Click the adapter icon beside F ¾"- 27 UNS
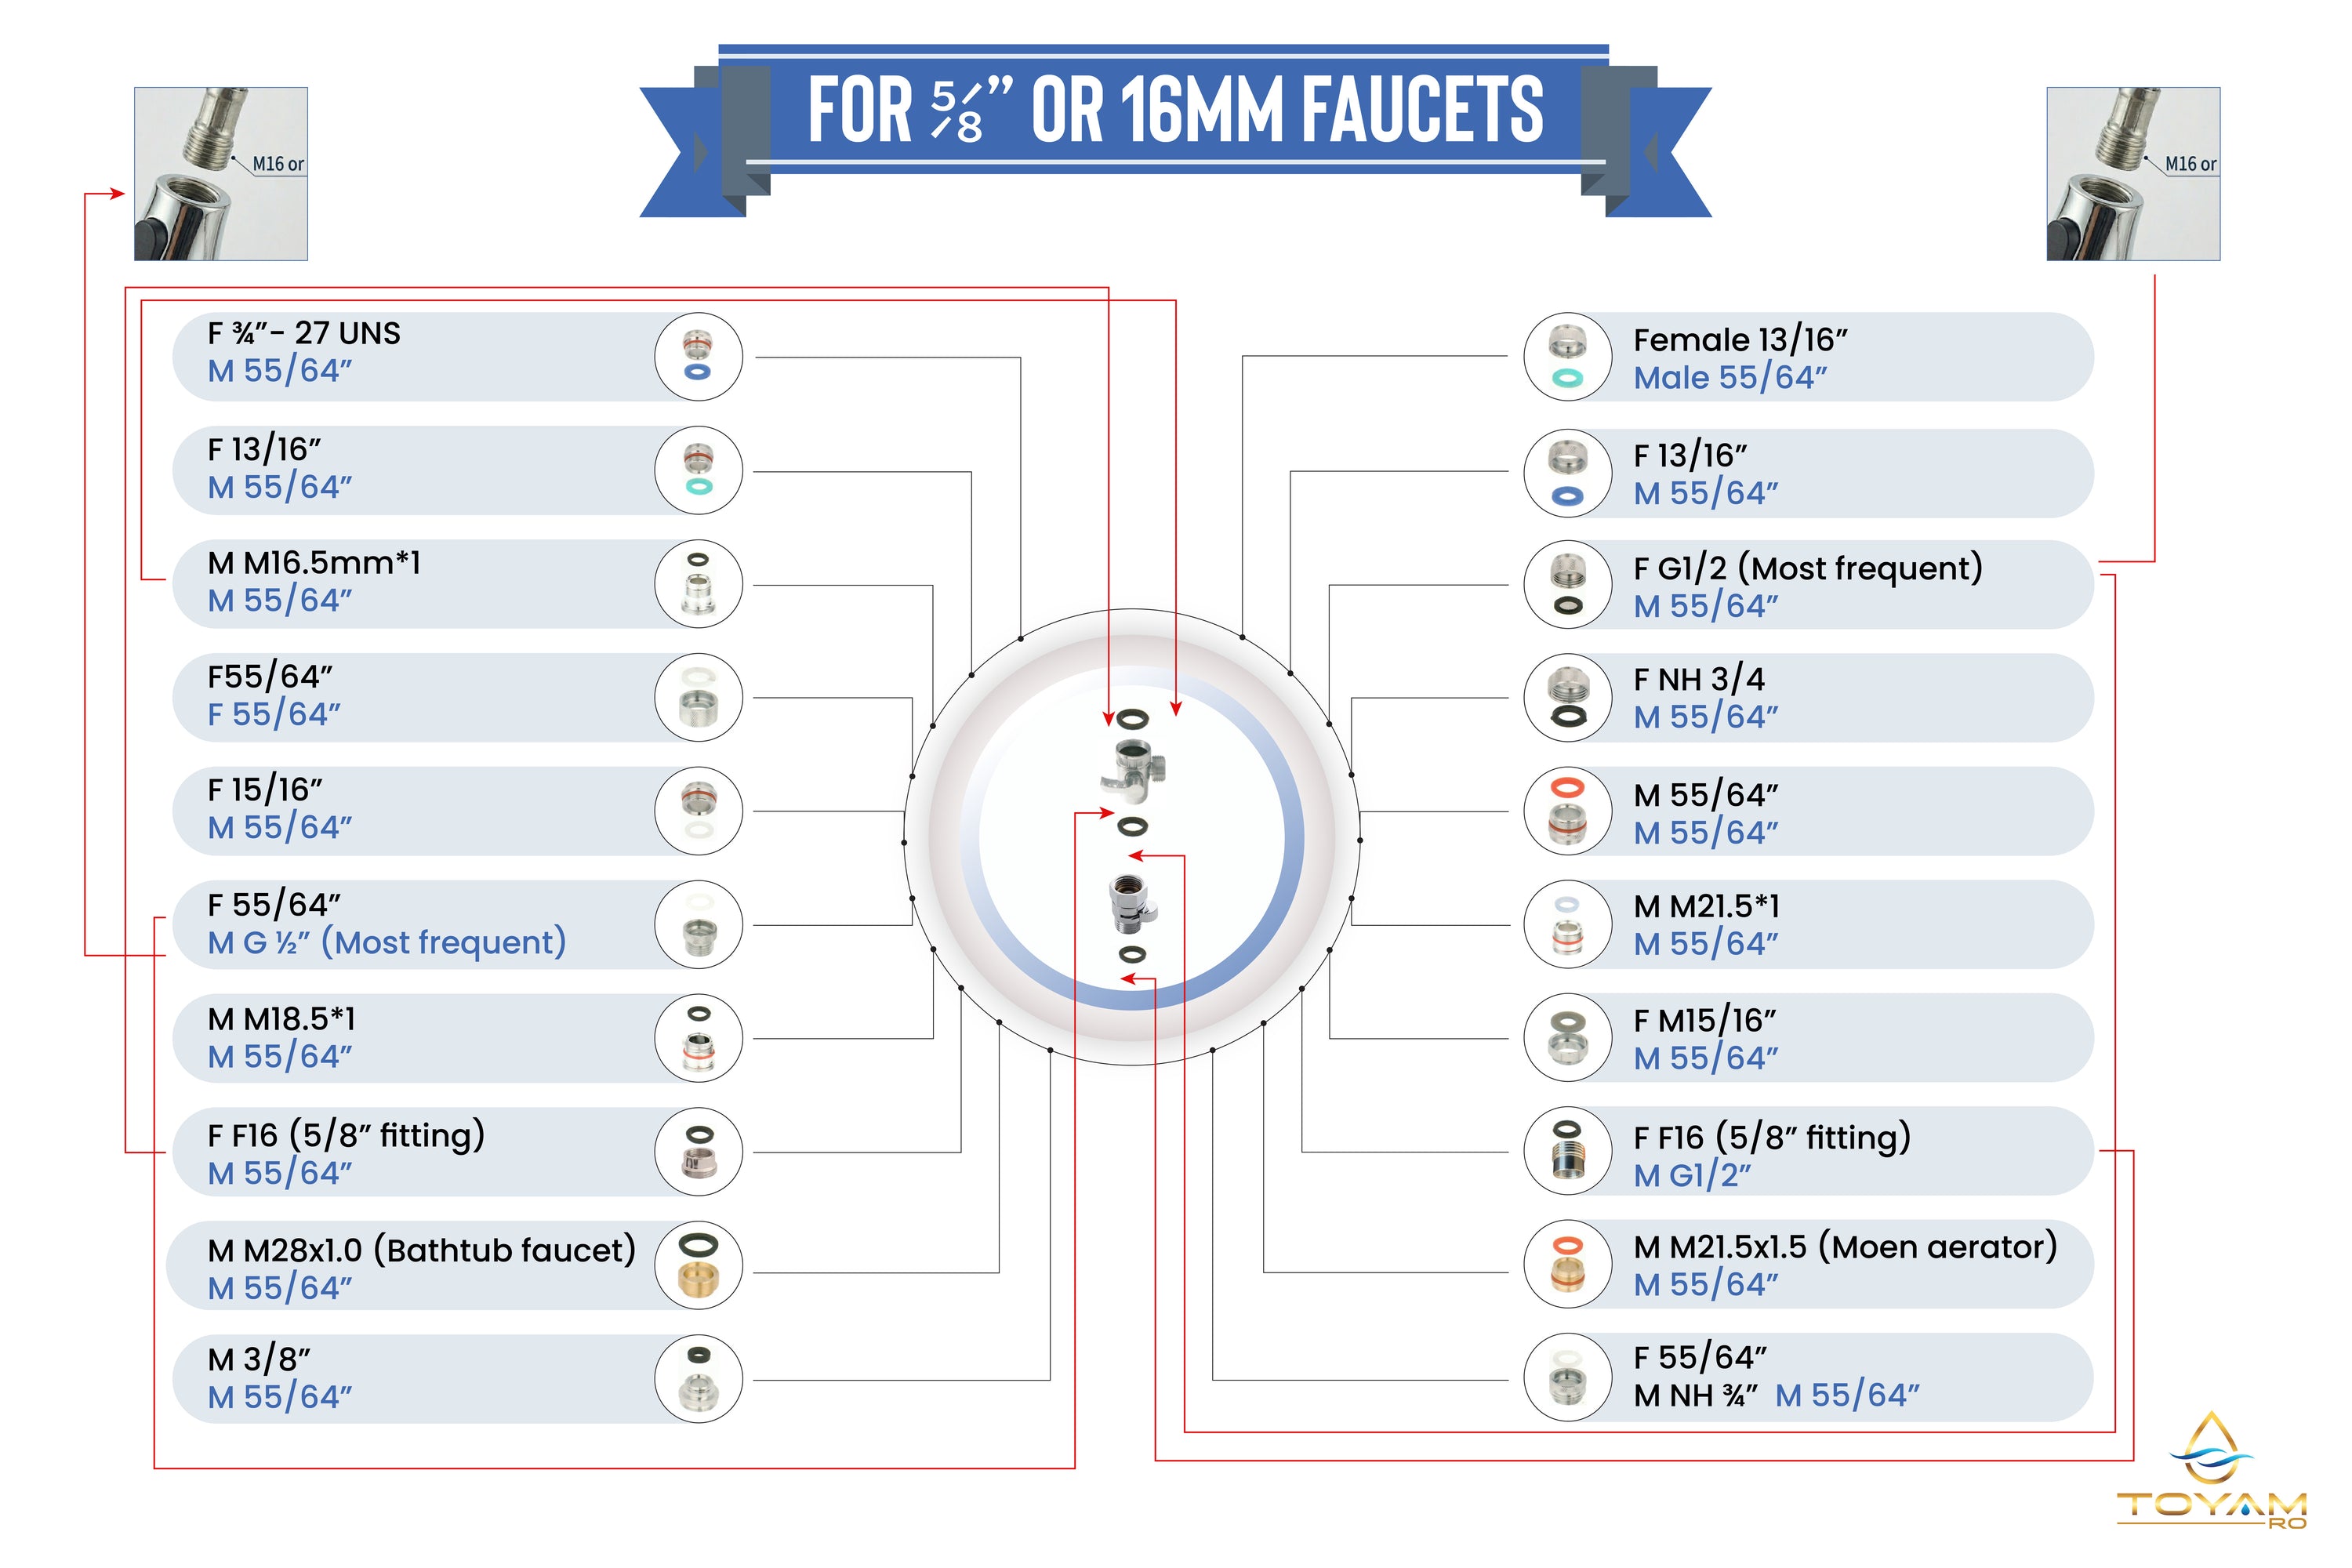Viewport: 2352px width, 1568px height. point(698,357)
